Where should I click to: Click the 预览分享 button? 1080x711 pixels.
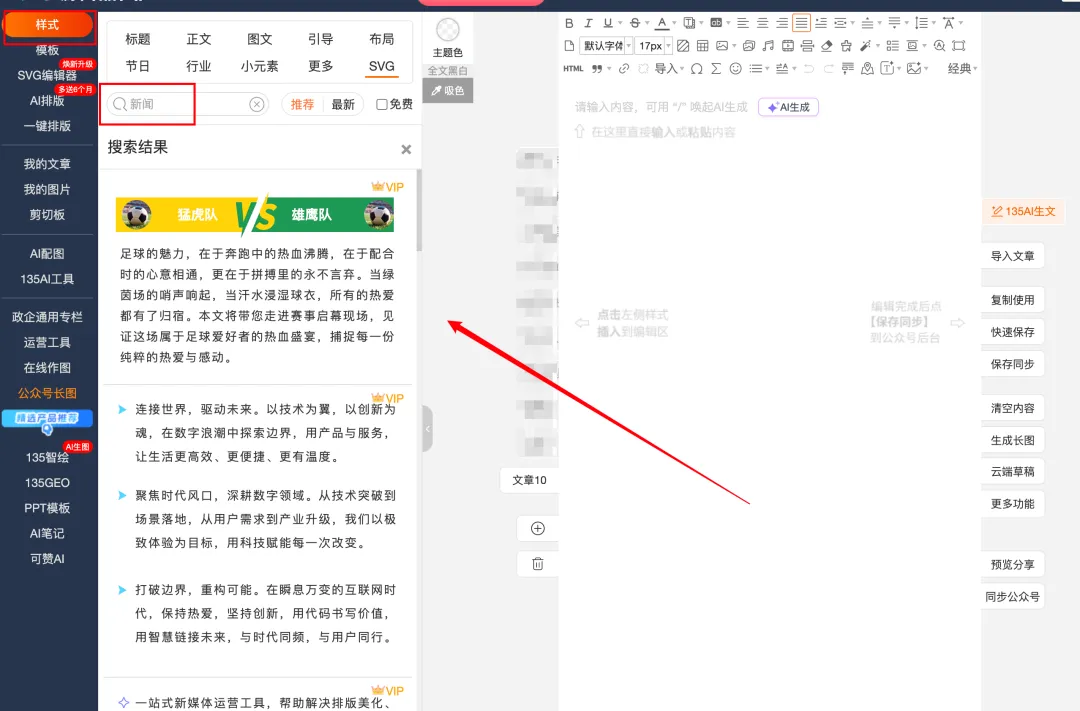coord(1012,565)
